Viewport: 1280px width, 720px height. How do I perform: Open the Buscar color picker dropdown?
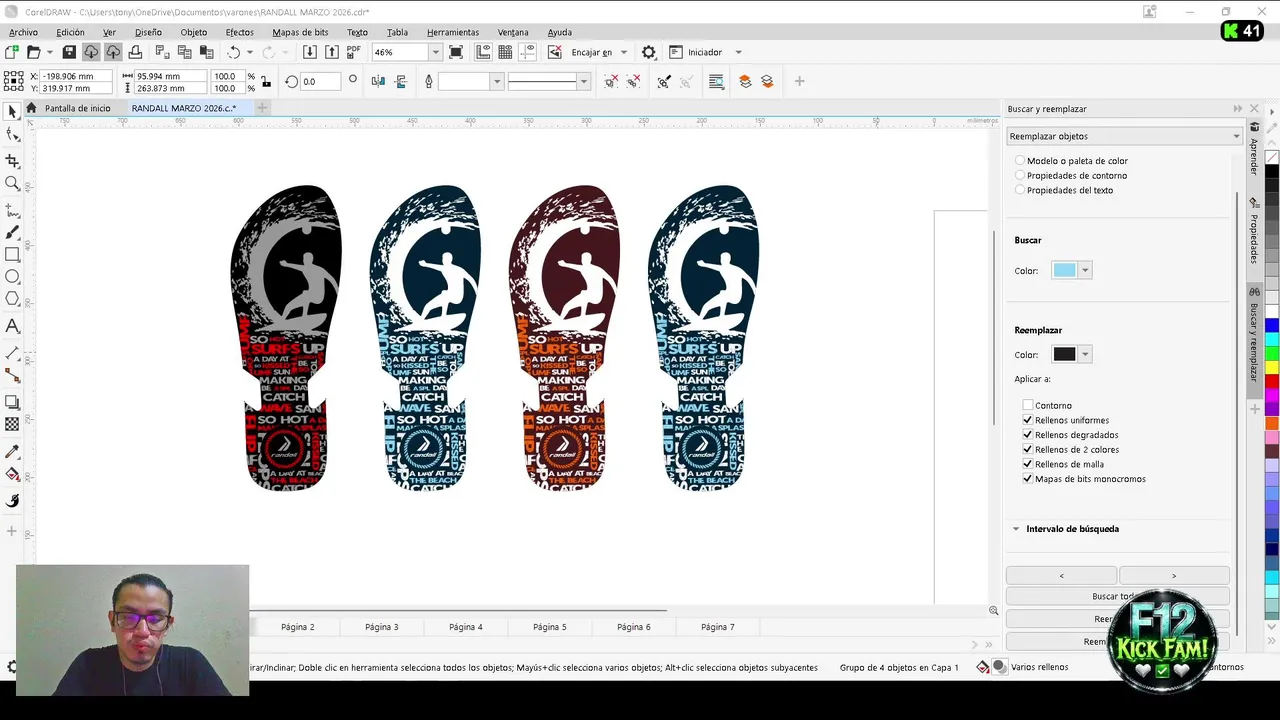coord(1085,270)
